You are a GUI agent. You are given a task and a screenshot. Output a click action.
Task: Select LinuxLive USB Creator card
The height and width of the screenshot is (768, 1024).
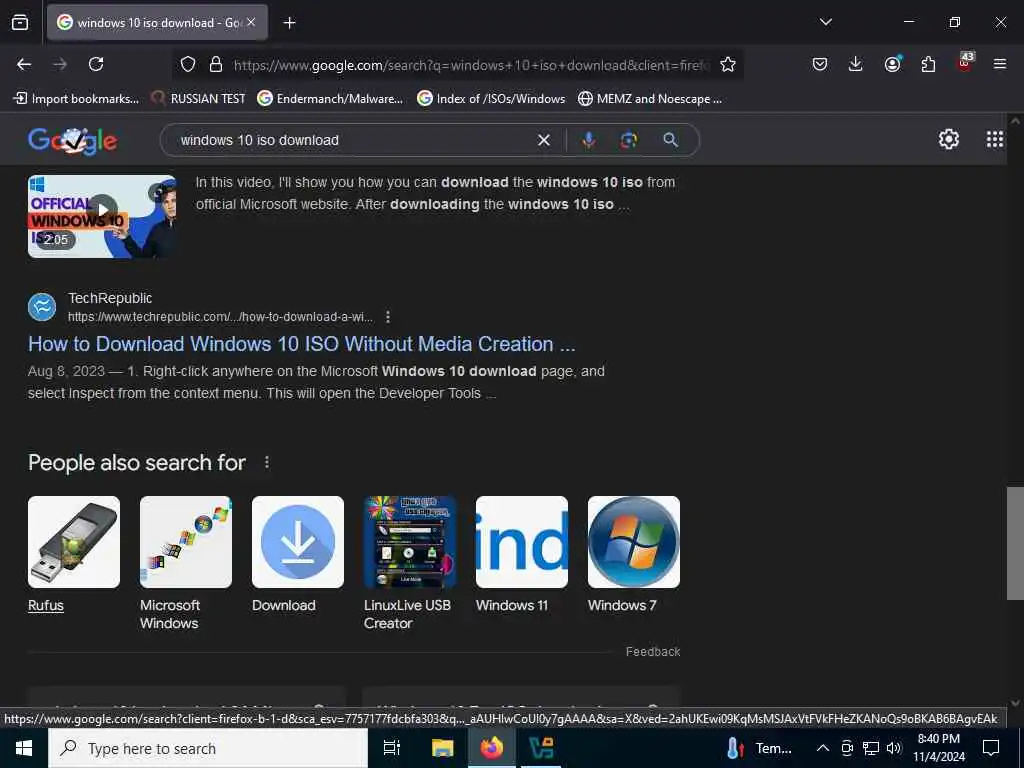click(409, 563)
